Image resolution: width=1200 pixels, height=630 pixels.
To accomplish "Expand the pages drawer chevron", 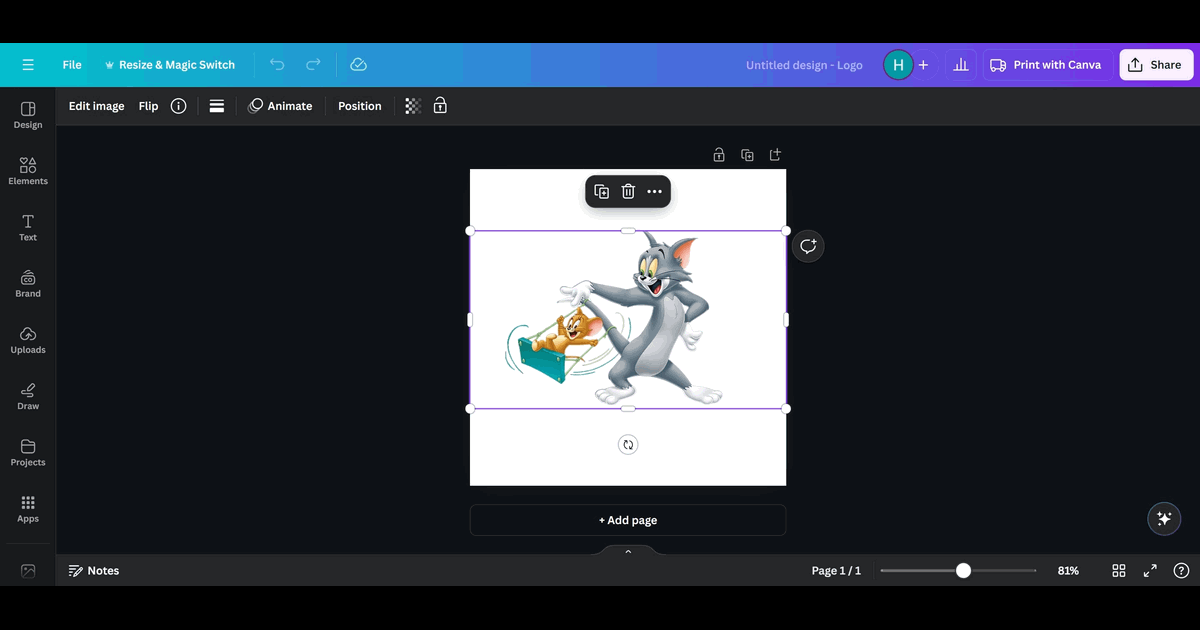I will coord(628,551).
